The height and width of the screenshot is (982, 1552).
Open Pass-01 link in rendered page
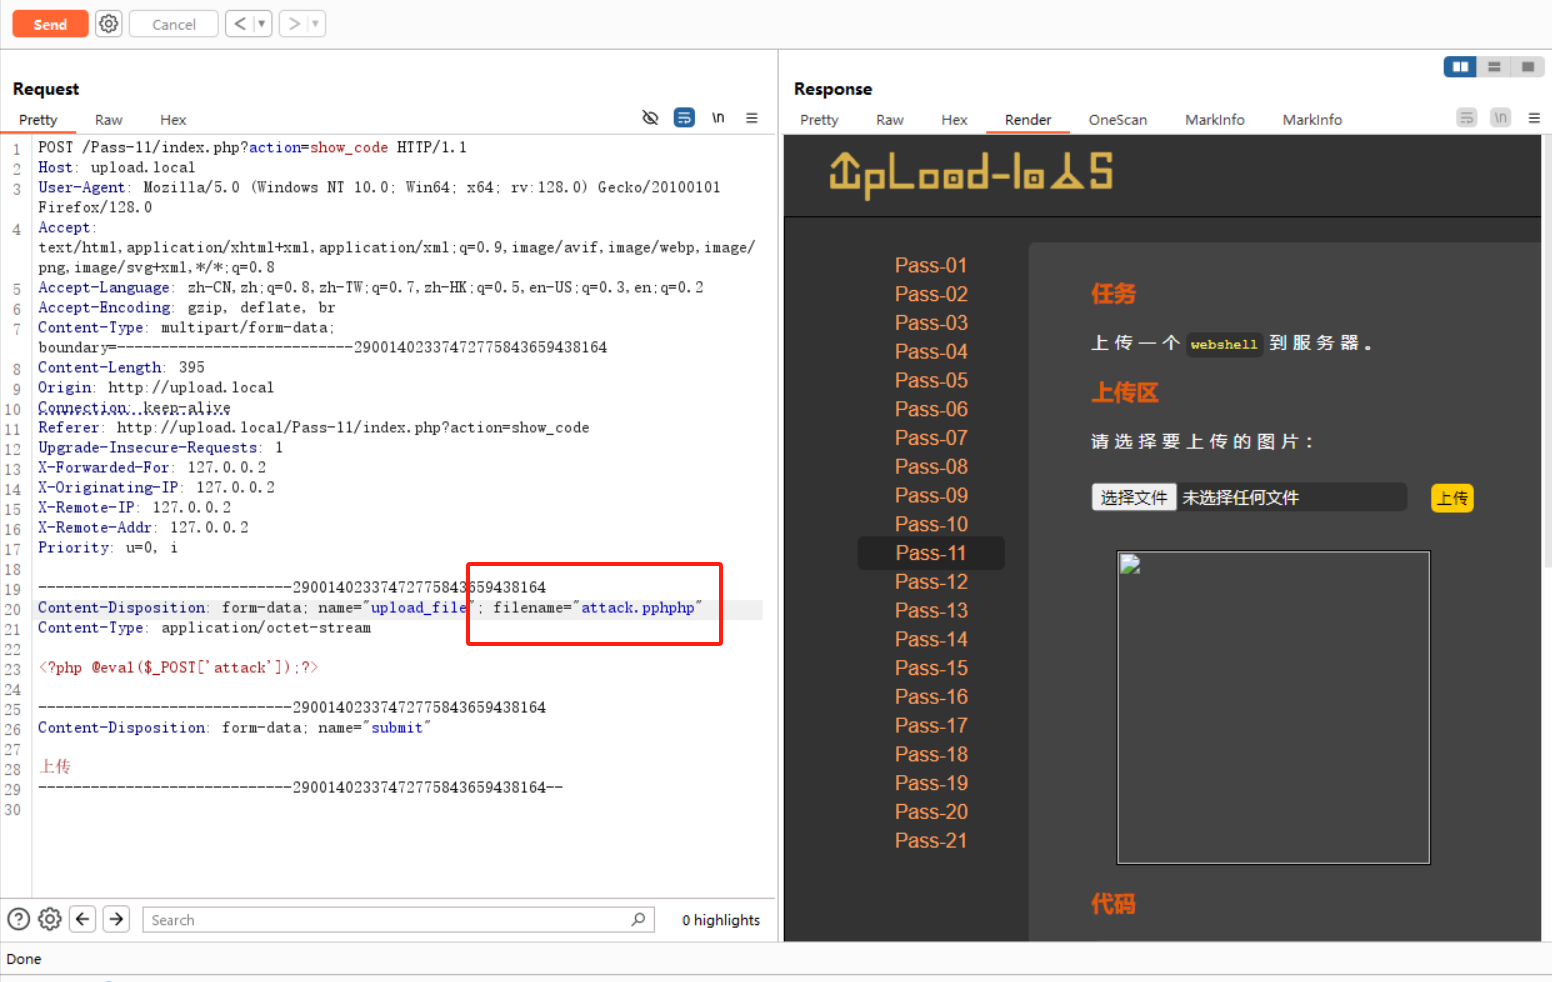pos(931,265)
